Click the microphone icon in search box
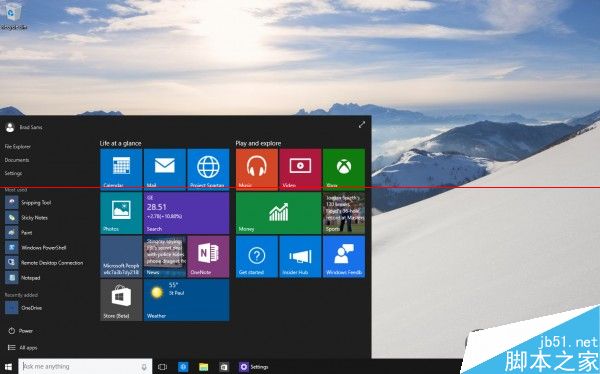The image size is (600, 374). click(144, 367)
